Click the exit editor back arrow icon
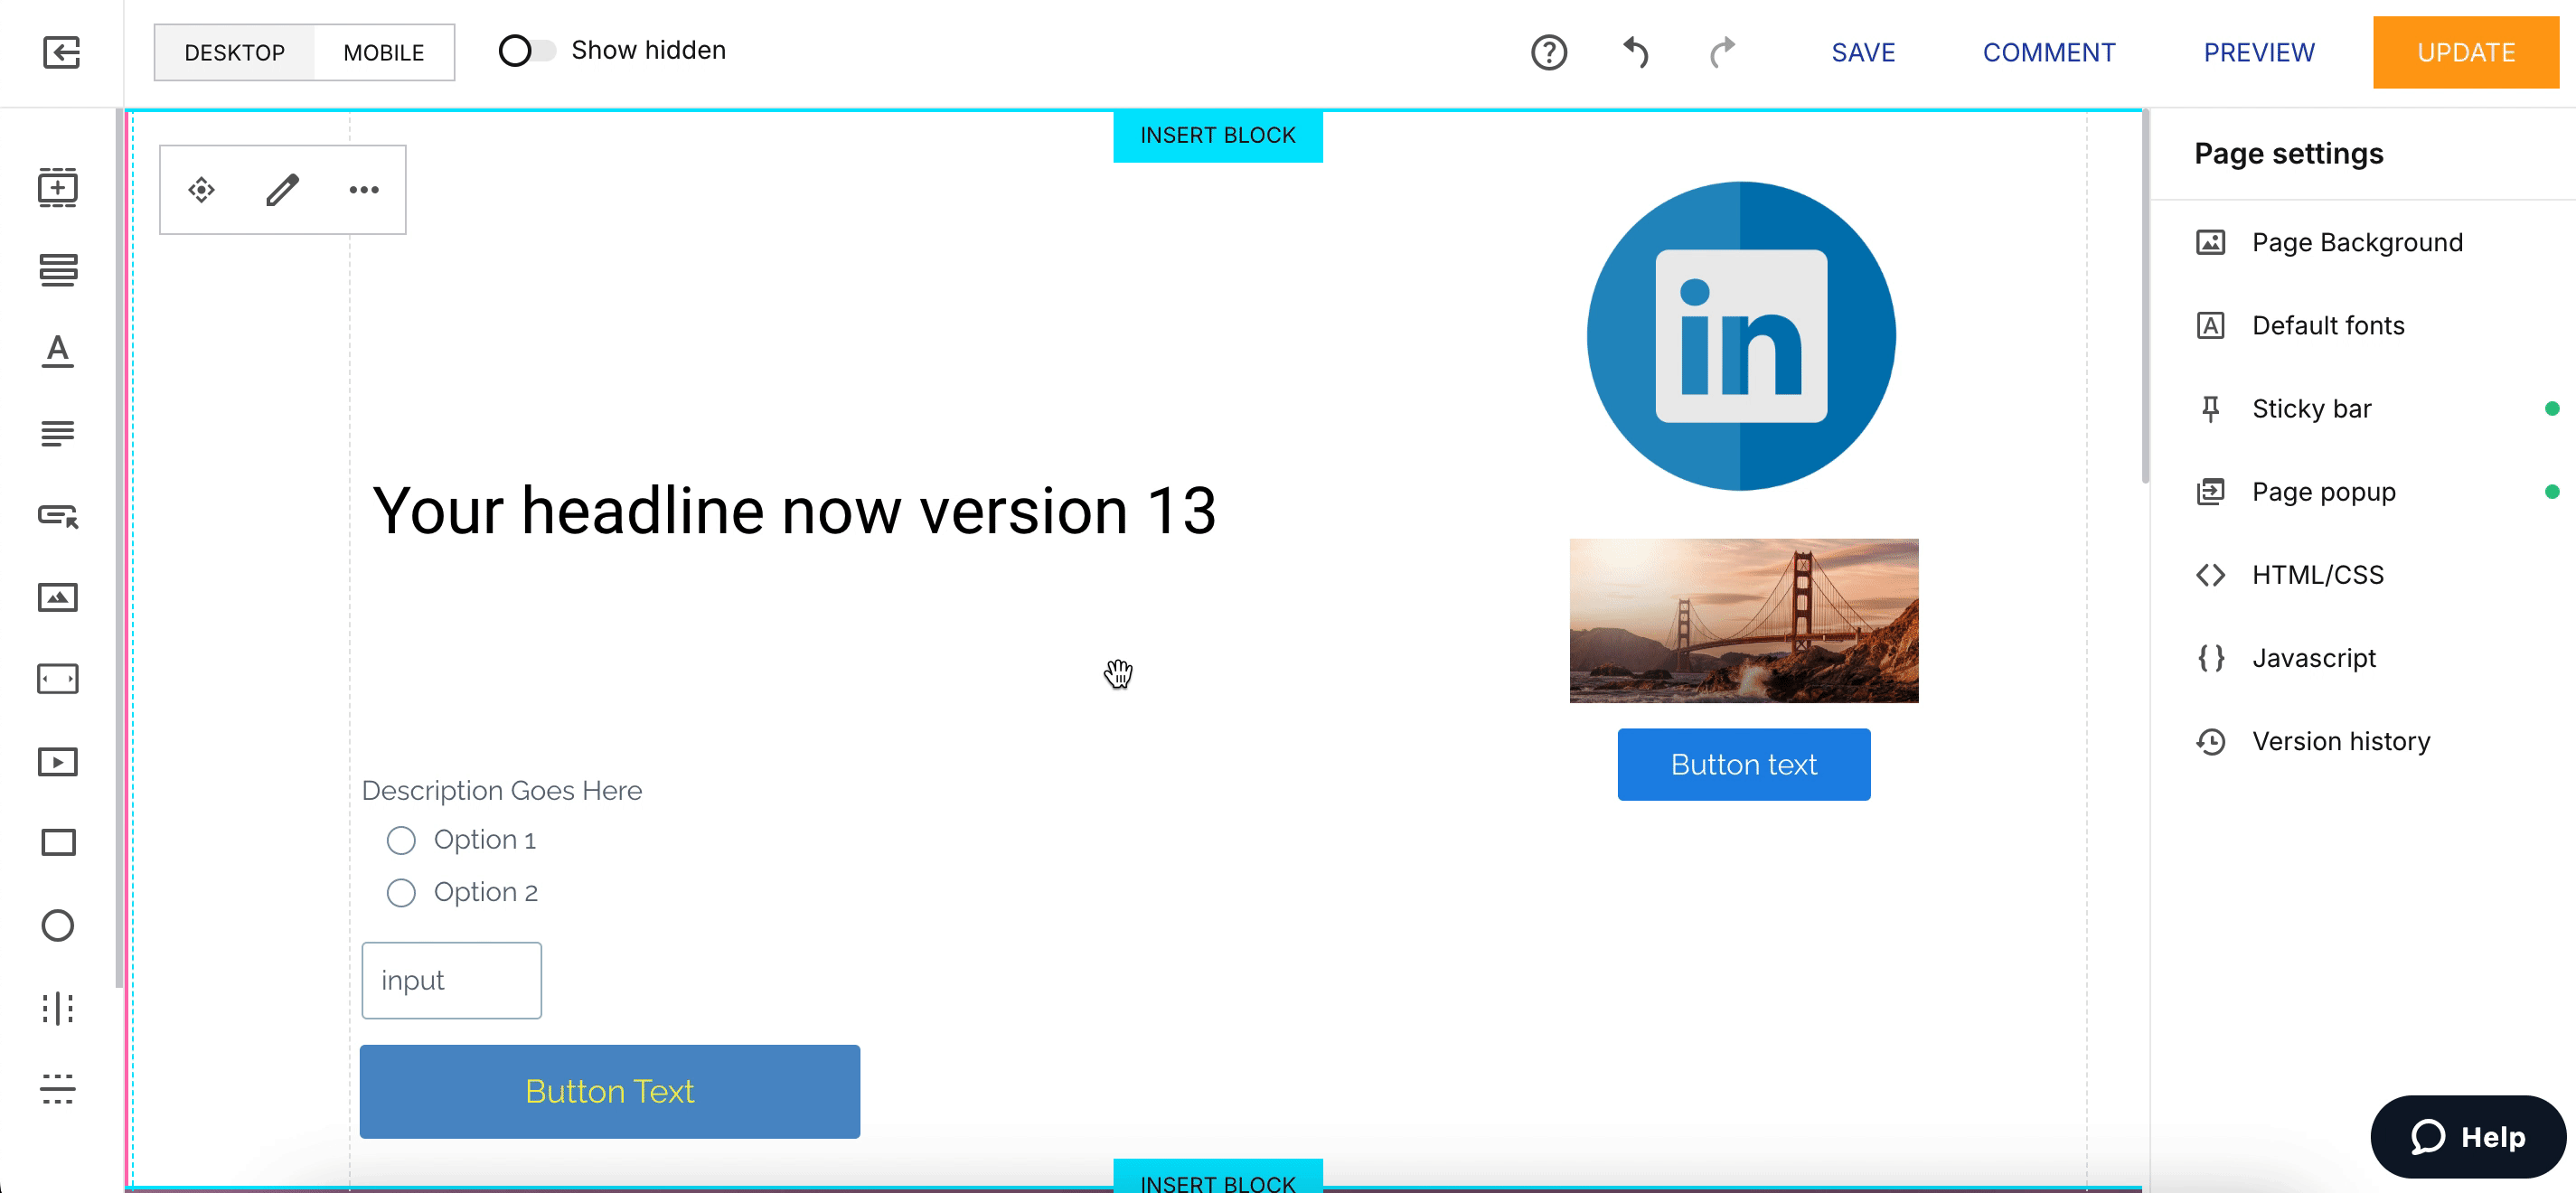The image size is (2576, 1193). (61, 52)
